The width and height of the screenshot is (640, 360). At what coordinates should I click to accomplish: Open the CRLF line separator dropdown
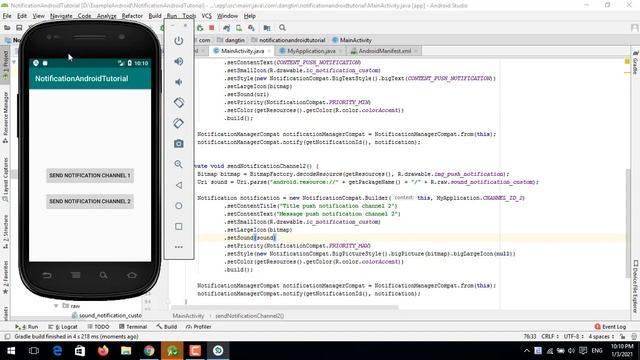pyautogui.click(x=550, y=337)
